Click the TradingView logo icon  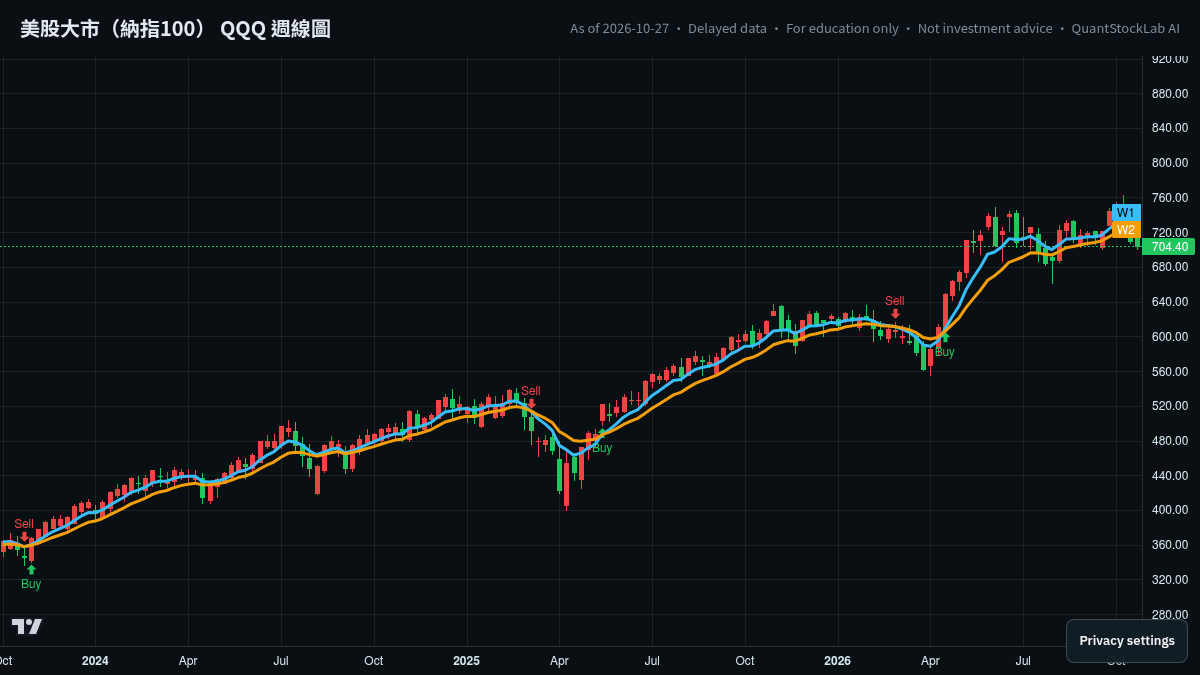point(27,626)
